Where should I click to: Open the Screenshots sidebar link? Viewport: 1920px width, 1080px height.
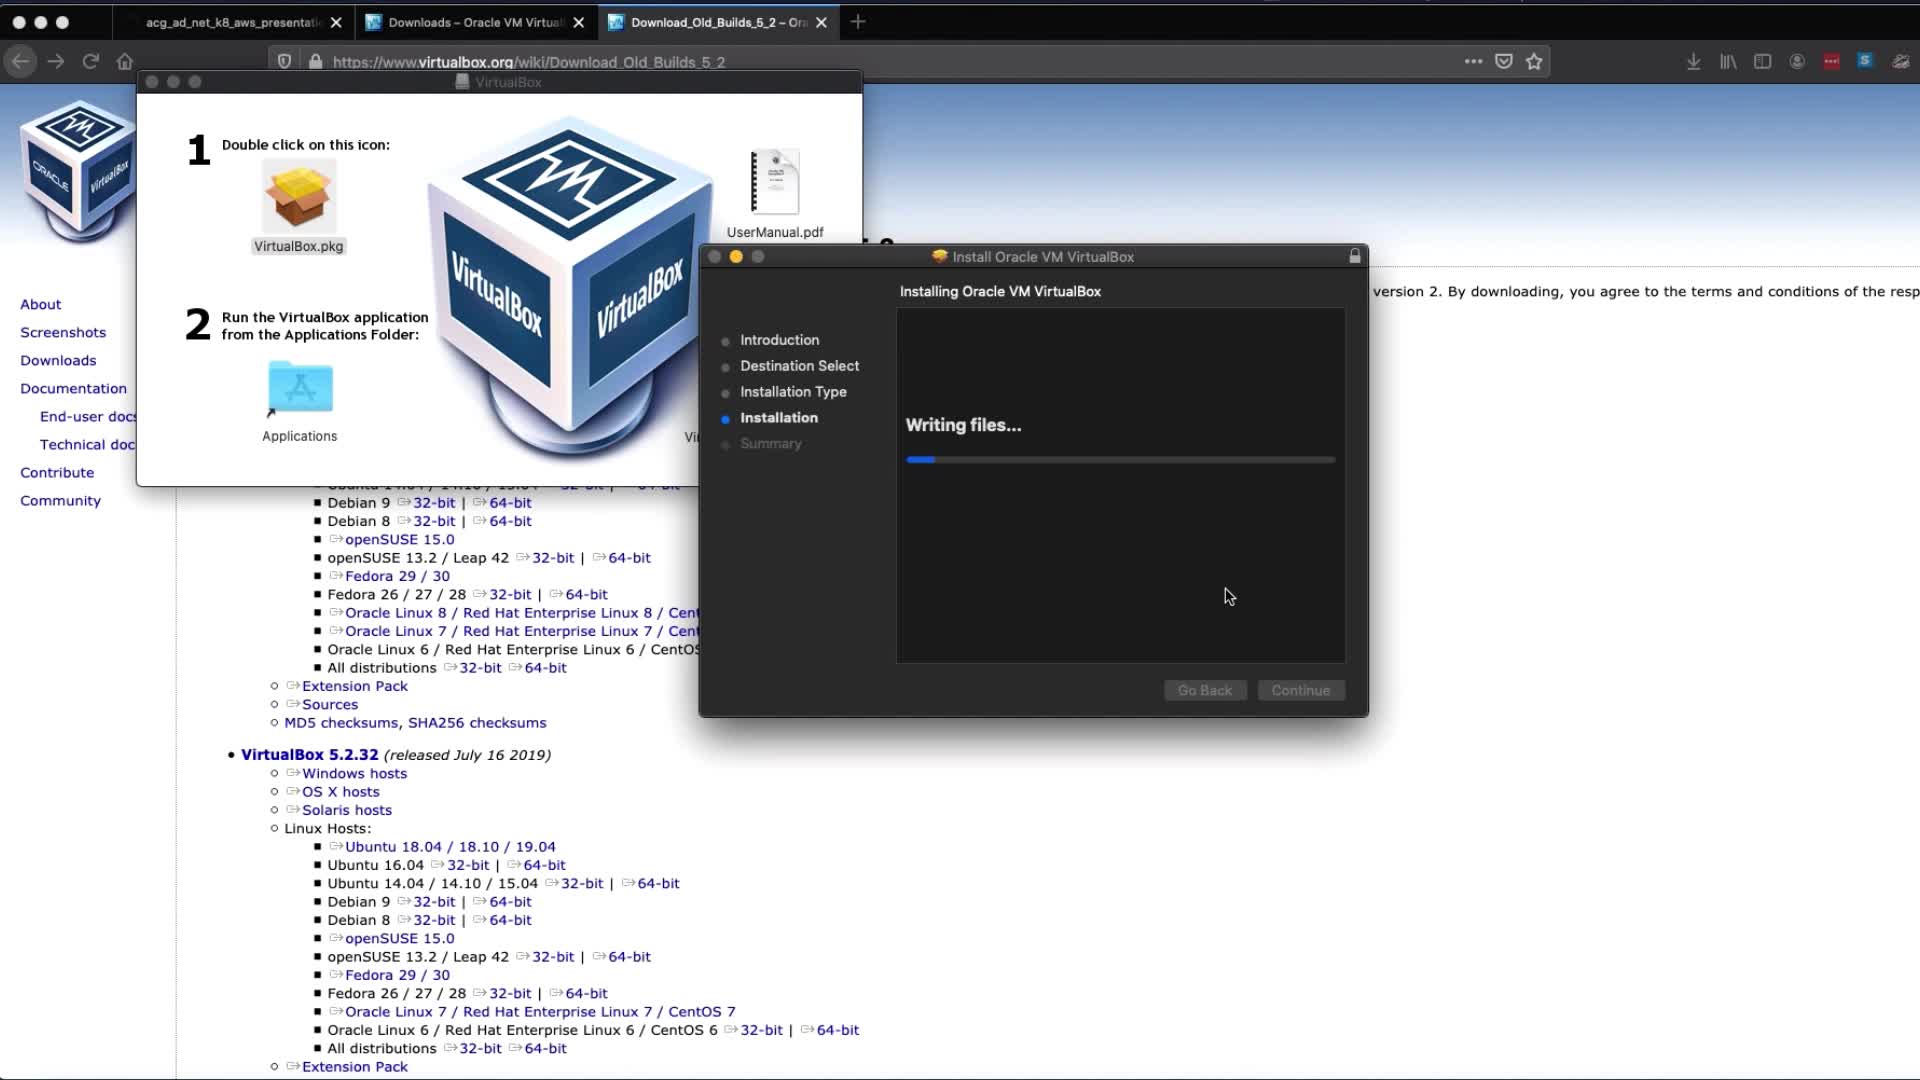[63, 333]
